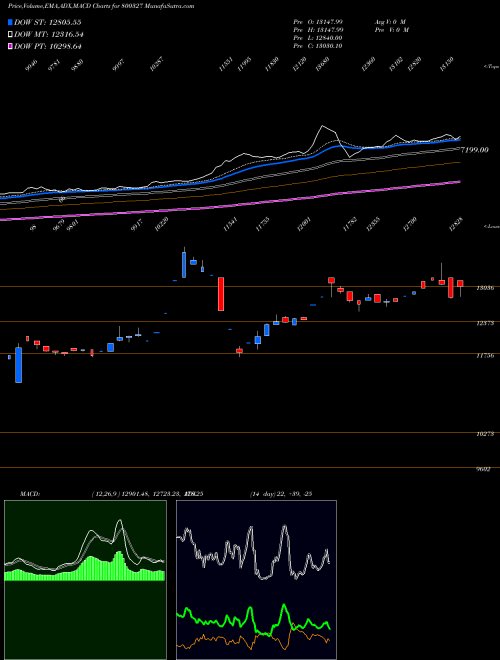
Task: Click the large blue candlestick at chart start
Action: coord(19,364)
